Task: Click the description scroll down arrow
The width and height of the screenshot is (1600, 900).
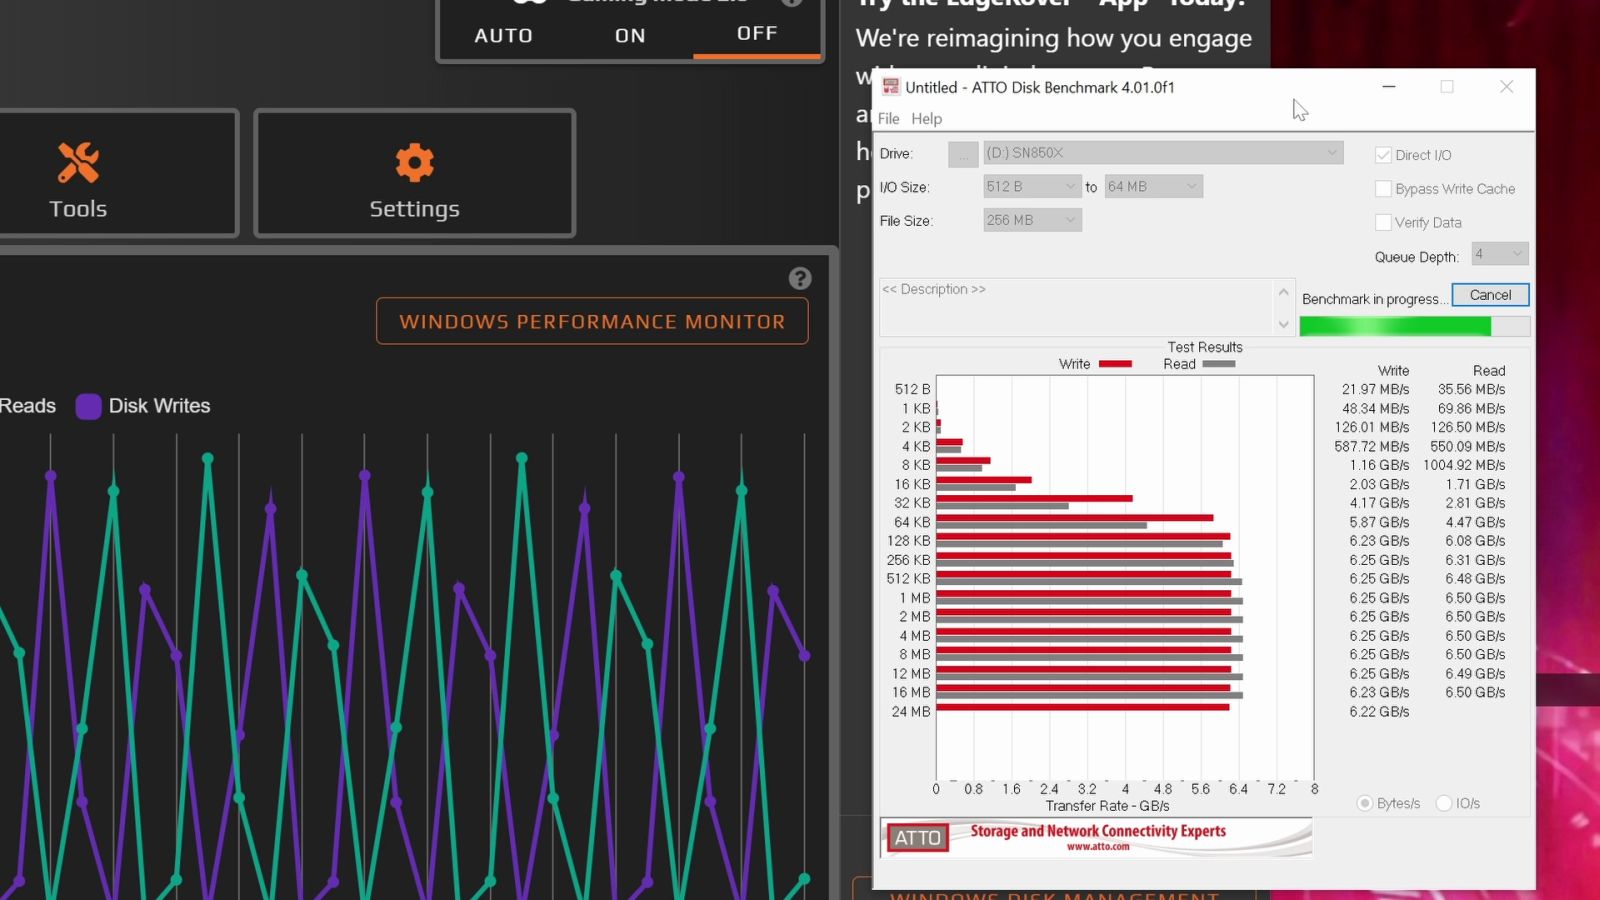Action: pos(1284,324)
